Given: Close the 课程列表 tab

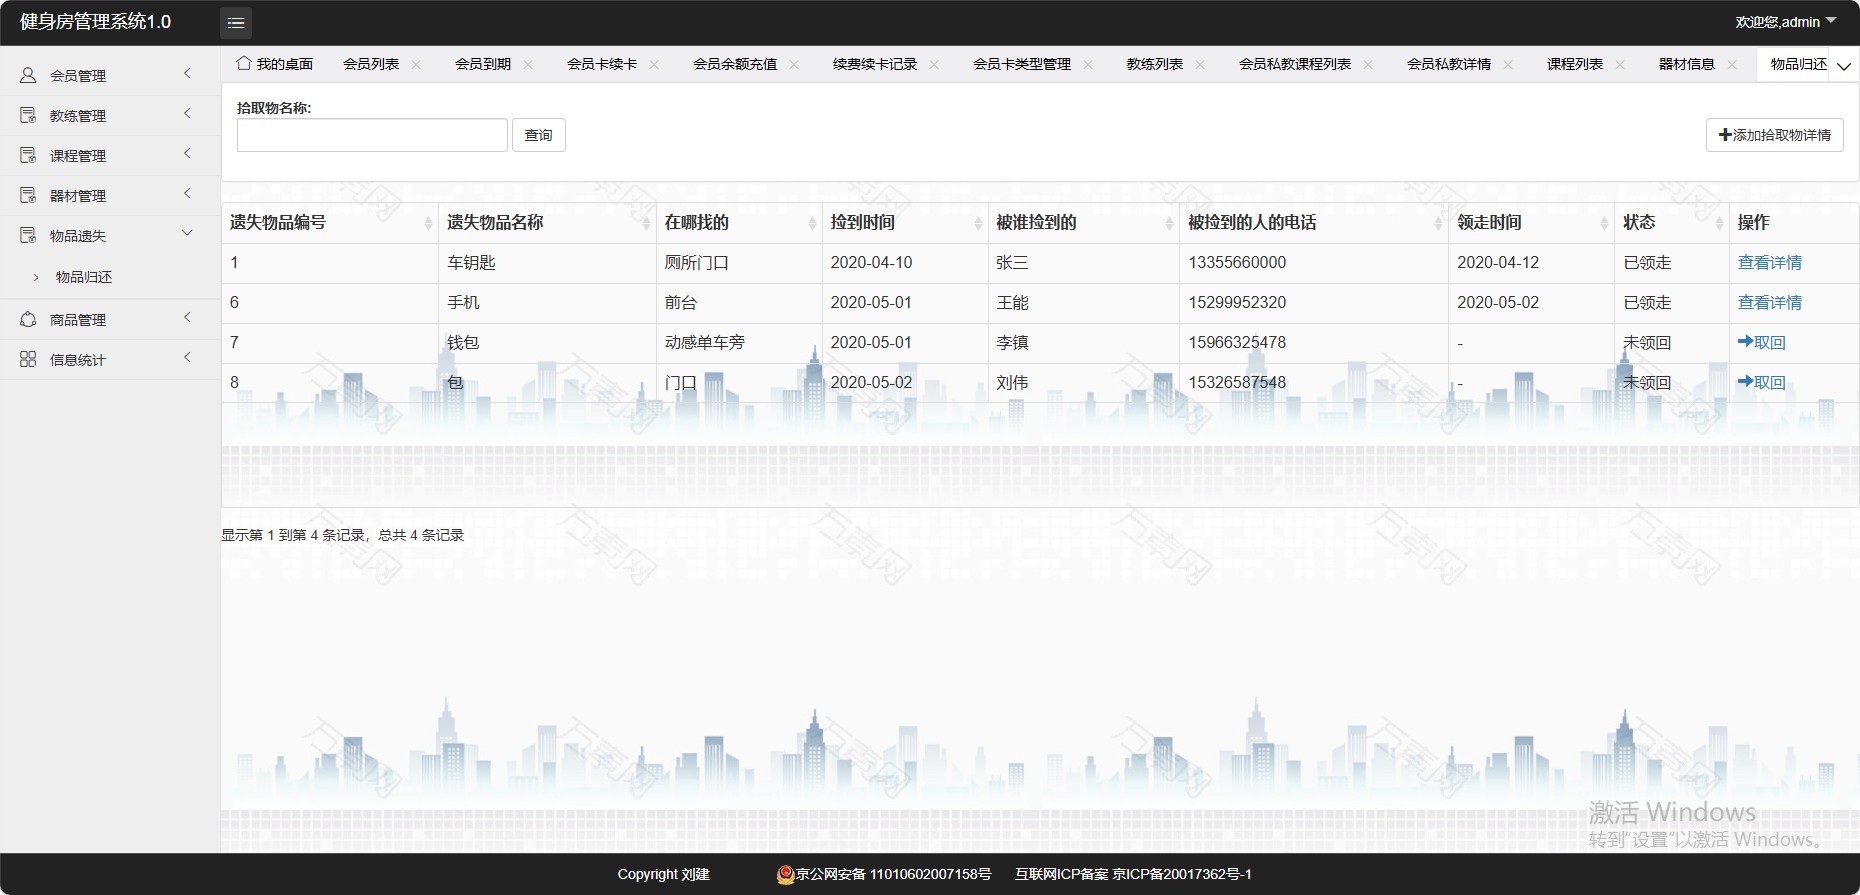Looking at the screenshot, I should coord(1620,64).
